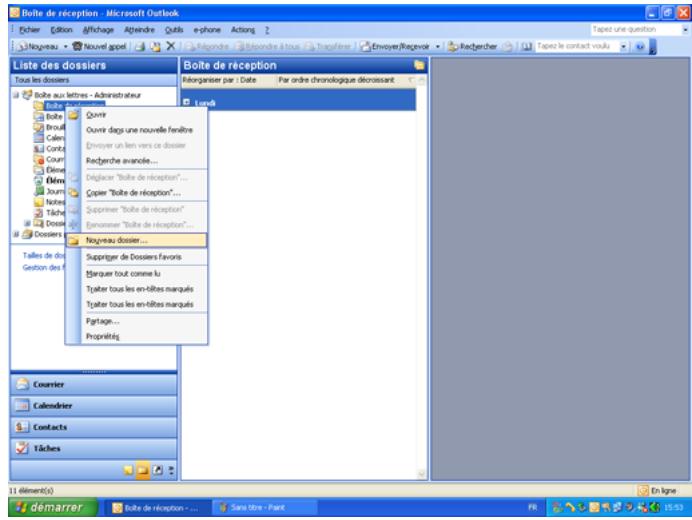Image resolution: width=692 pixels, height=520 pixels.
Task: Open the address book icon in the toolbar
Action: [526, 46]
